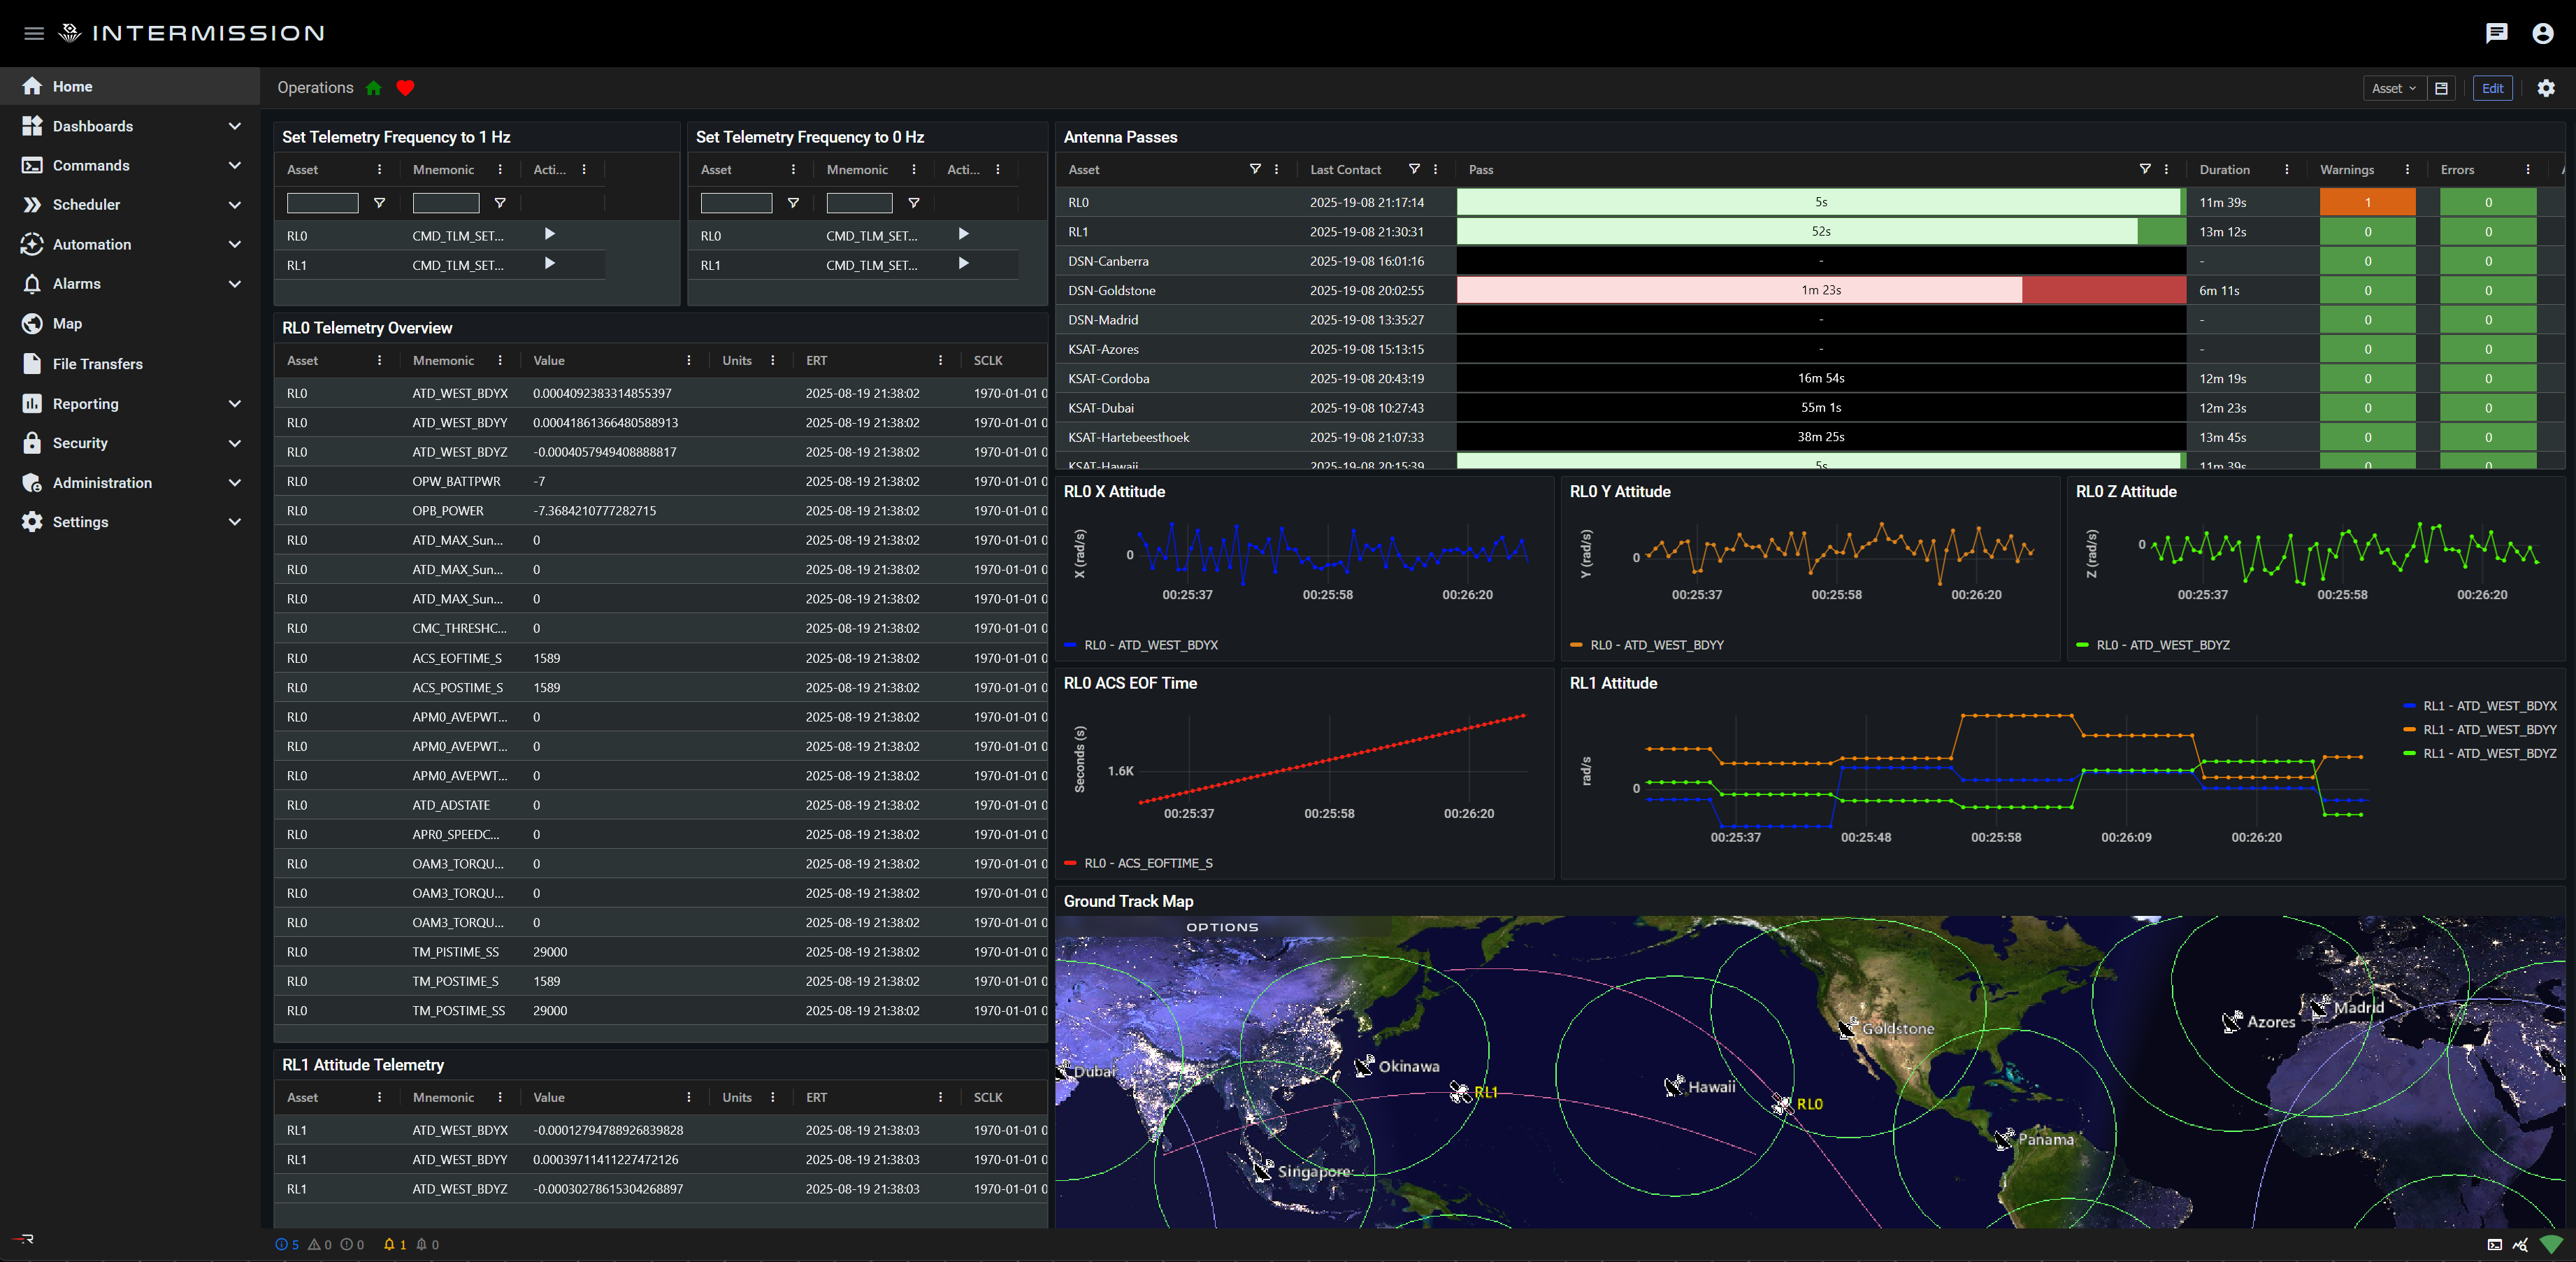Viewport: 2576px width, 1262px height.
Task: Run RL1 command in the 0 Hz panel
Action: pos(963,264)
